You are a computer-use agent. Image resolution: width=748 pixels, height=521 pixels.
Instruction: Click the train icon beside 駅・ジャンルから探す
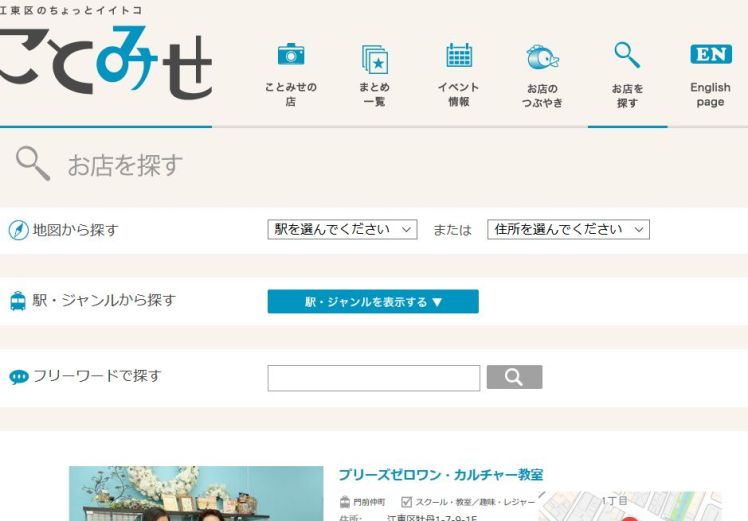[18, 301]
